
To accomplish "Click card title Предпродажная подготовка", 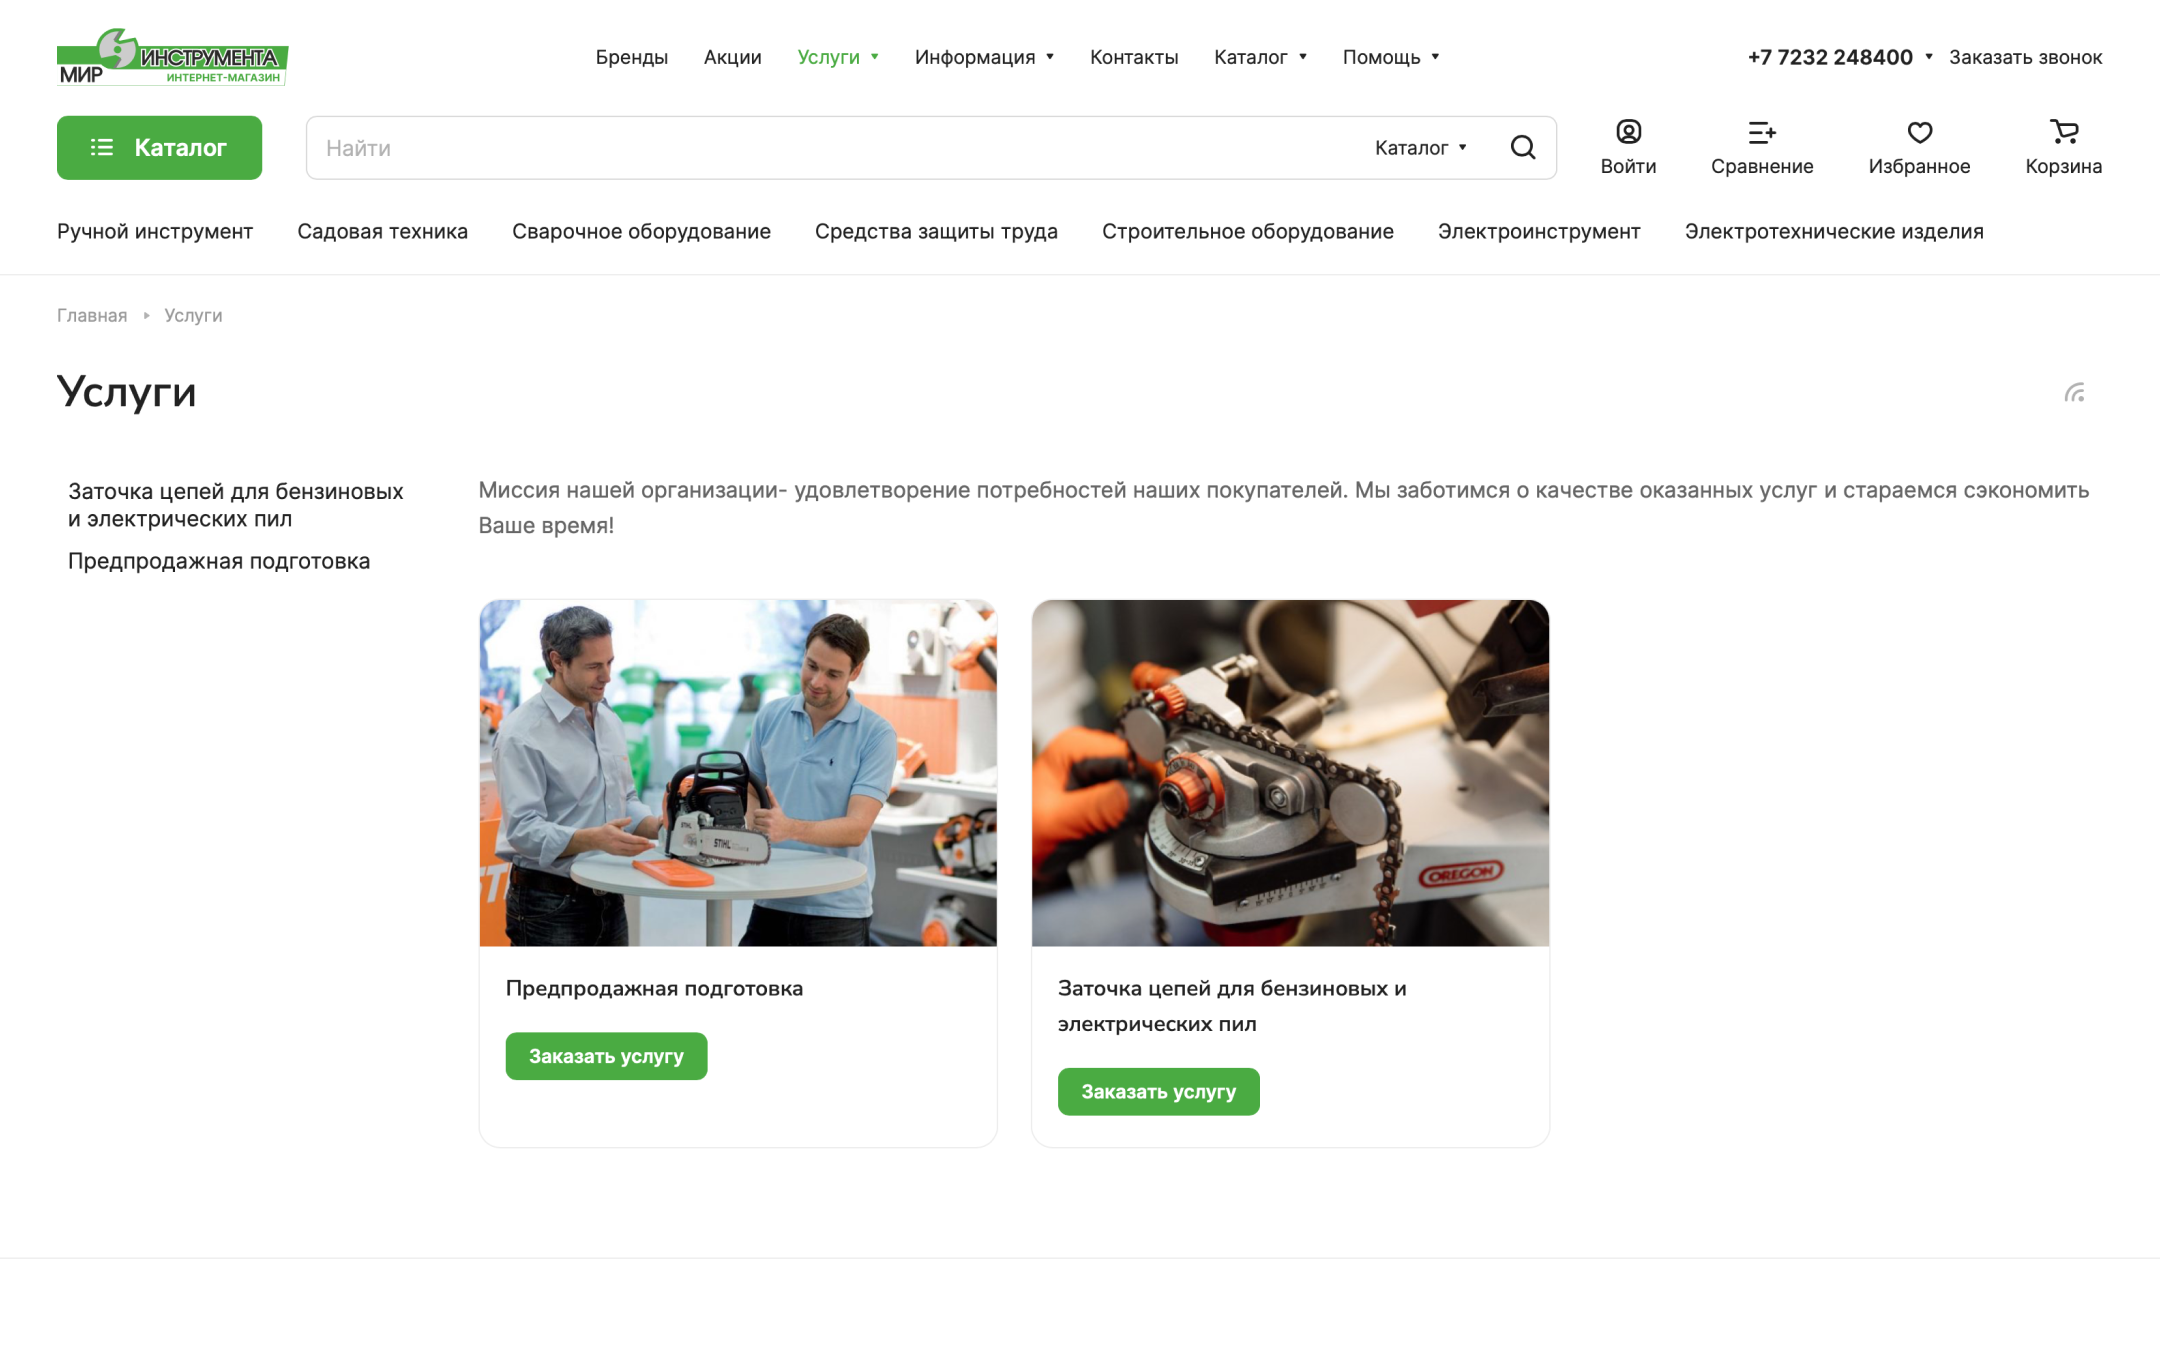I will 654,988.
